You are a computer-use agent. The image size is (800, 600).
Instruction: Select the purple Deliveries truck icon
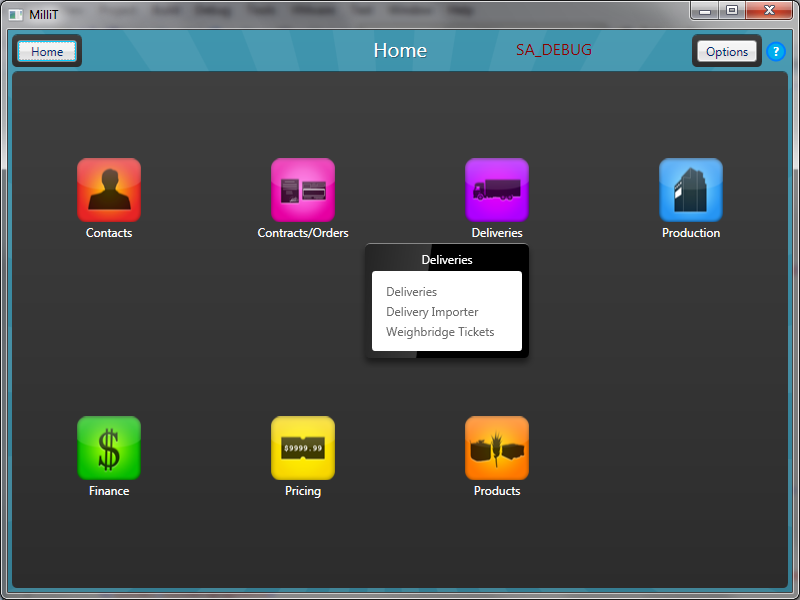point(497,190)
